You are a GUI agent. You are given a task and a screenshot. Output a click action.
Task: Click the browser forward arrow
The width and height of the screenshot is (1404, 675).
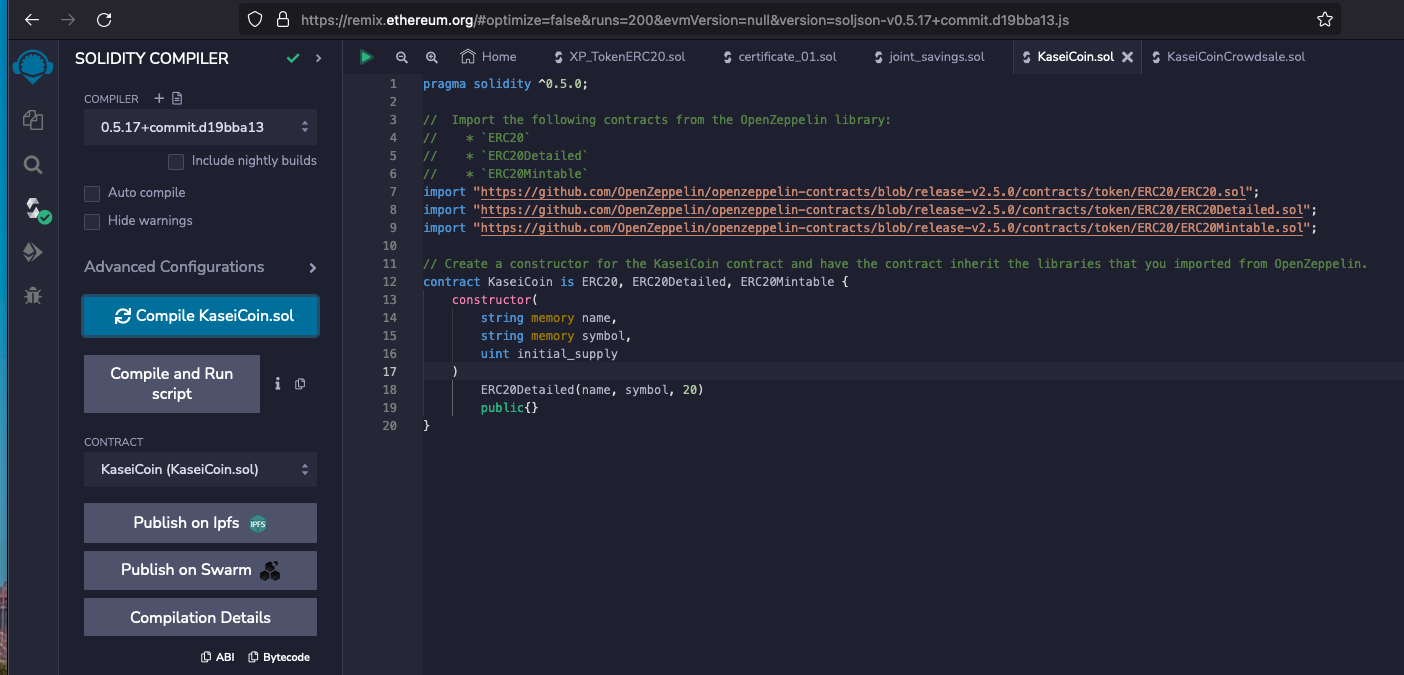point(68,19)
